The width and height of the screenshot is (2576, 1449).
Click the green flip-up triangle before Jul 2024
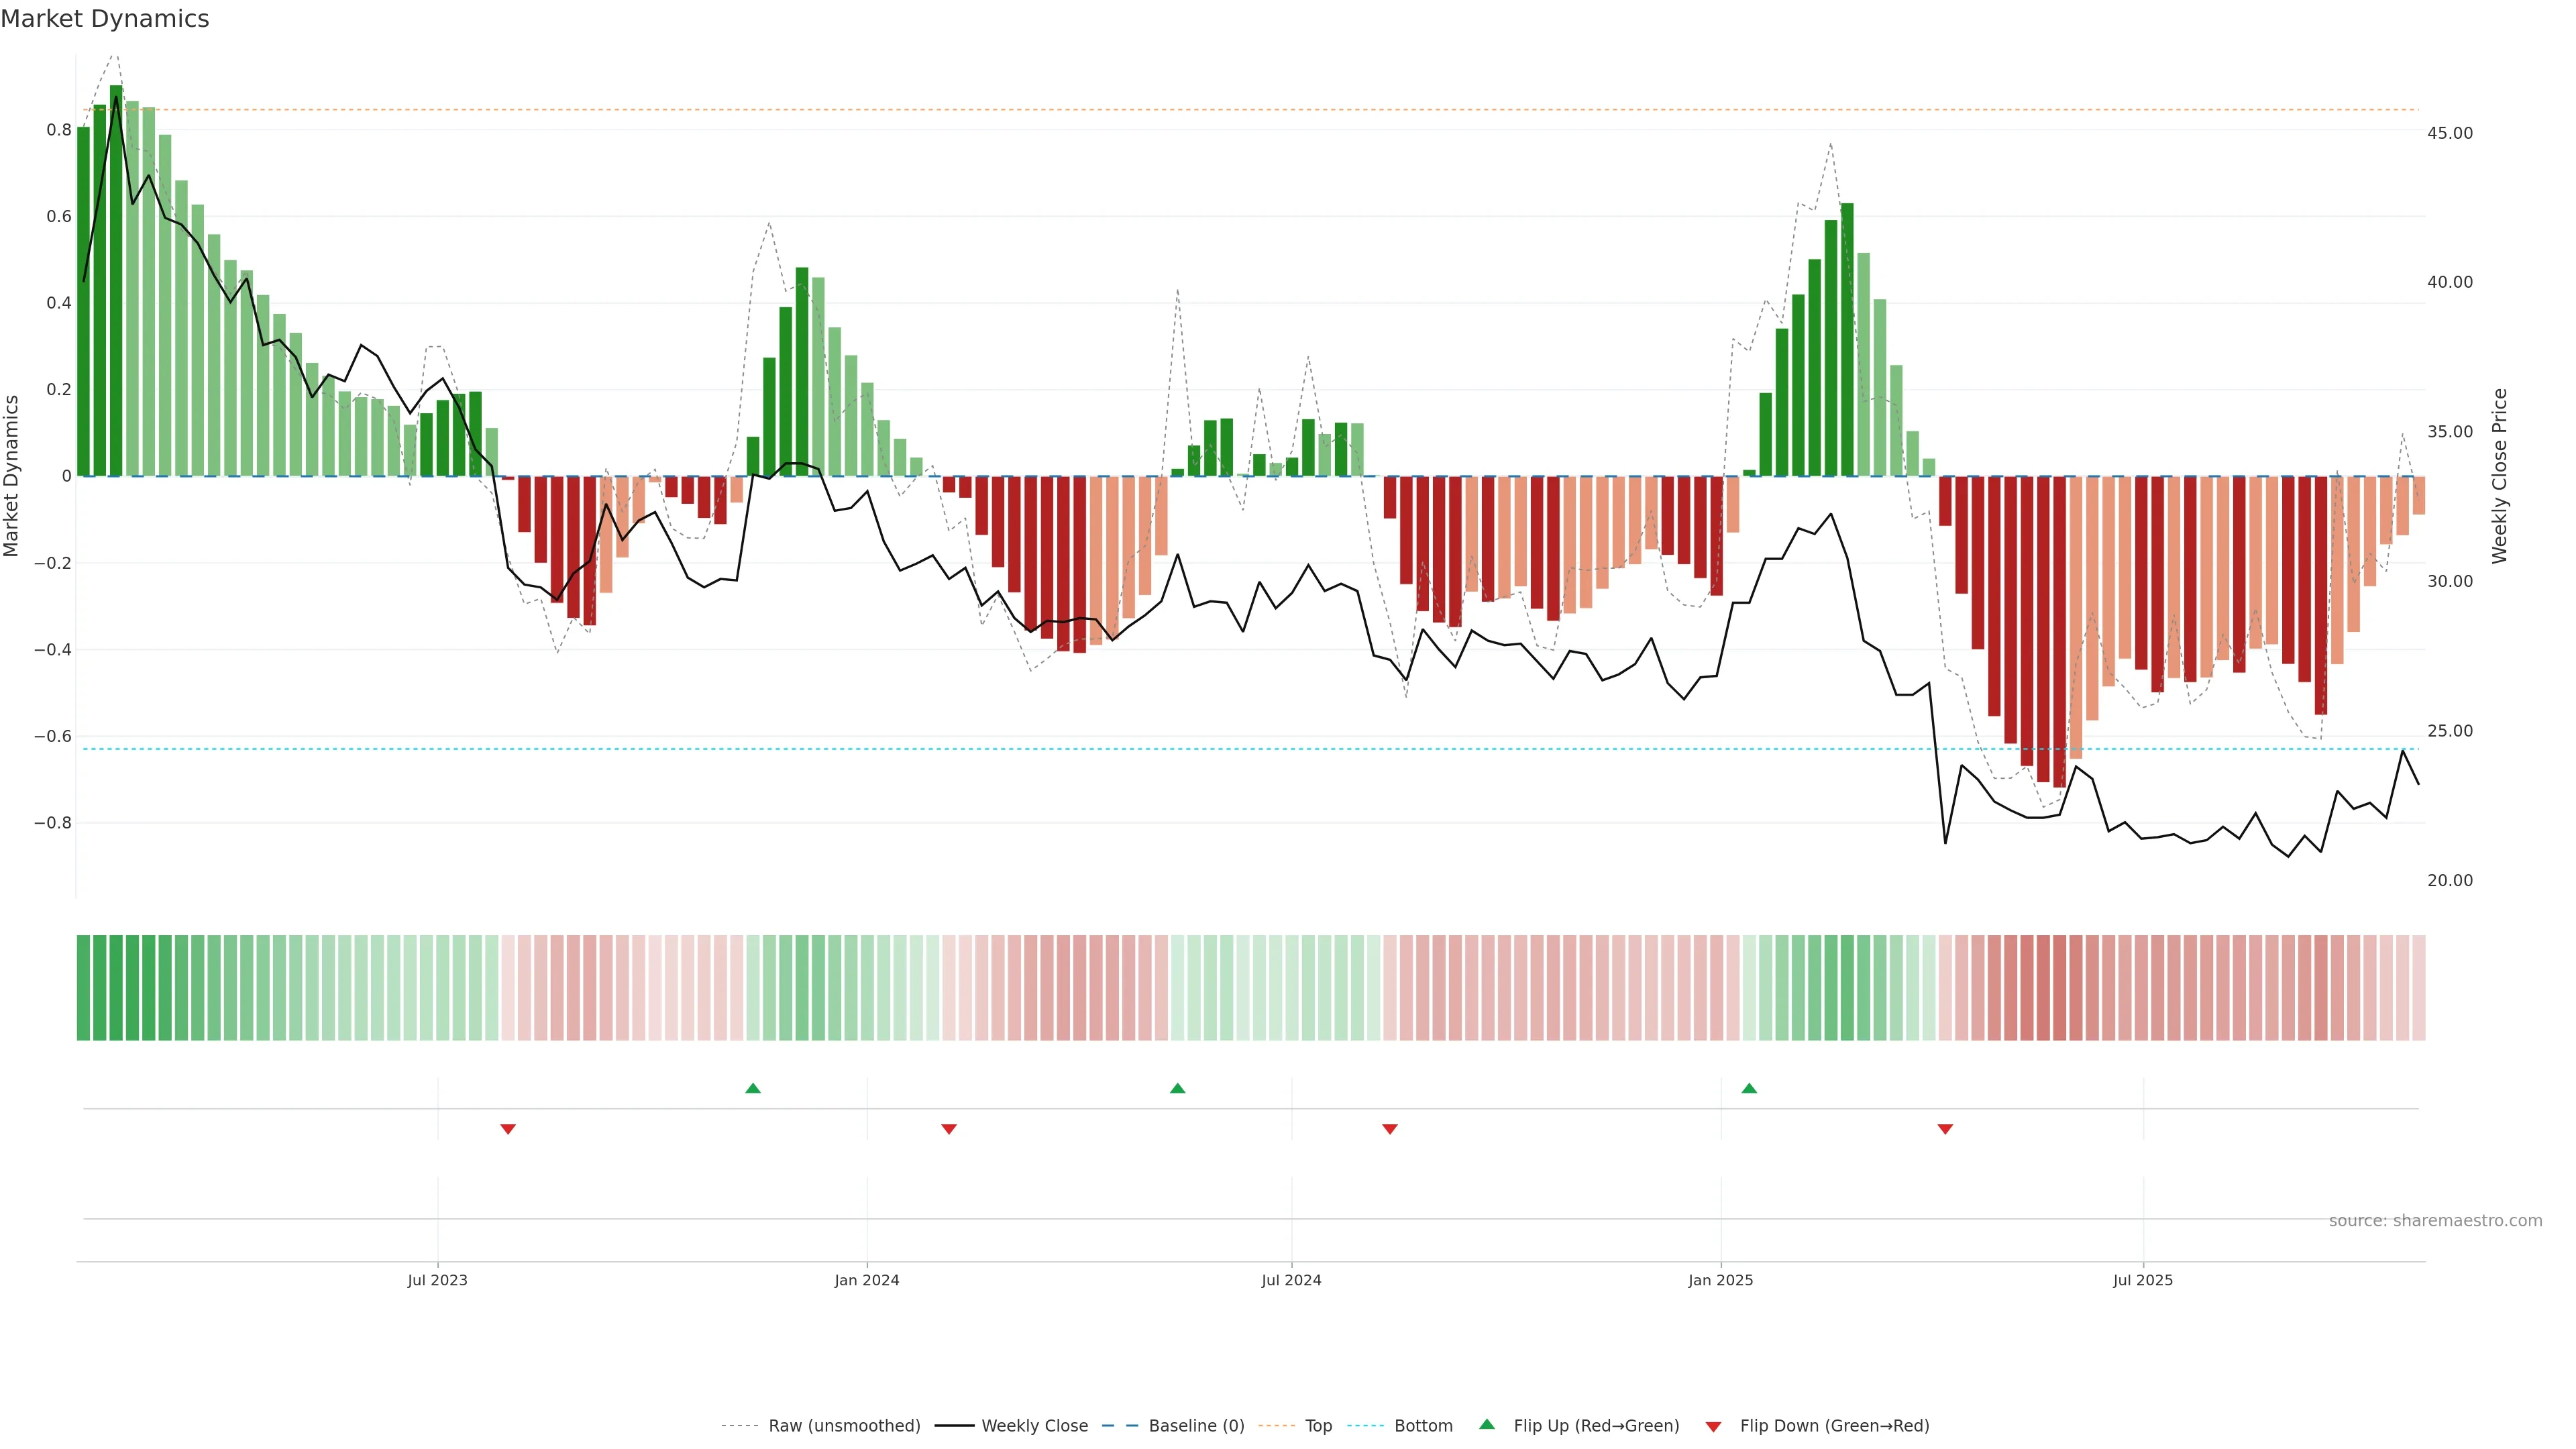point(1177,1088)
